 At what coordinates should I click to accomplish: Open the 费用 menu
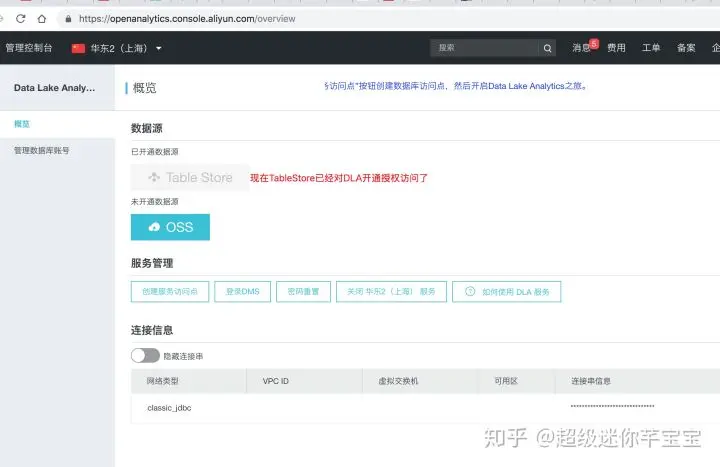pyautogui.click(x=616, y=48)
